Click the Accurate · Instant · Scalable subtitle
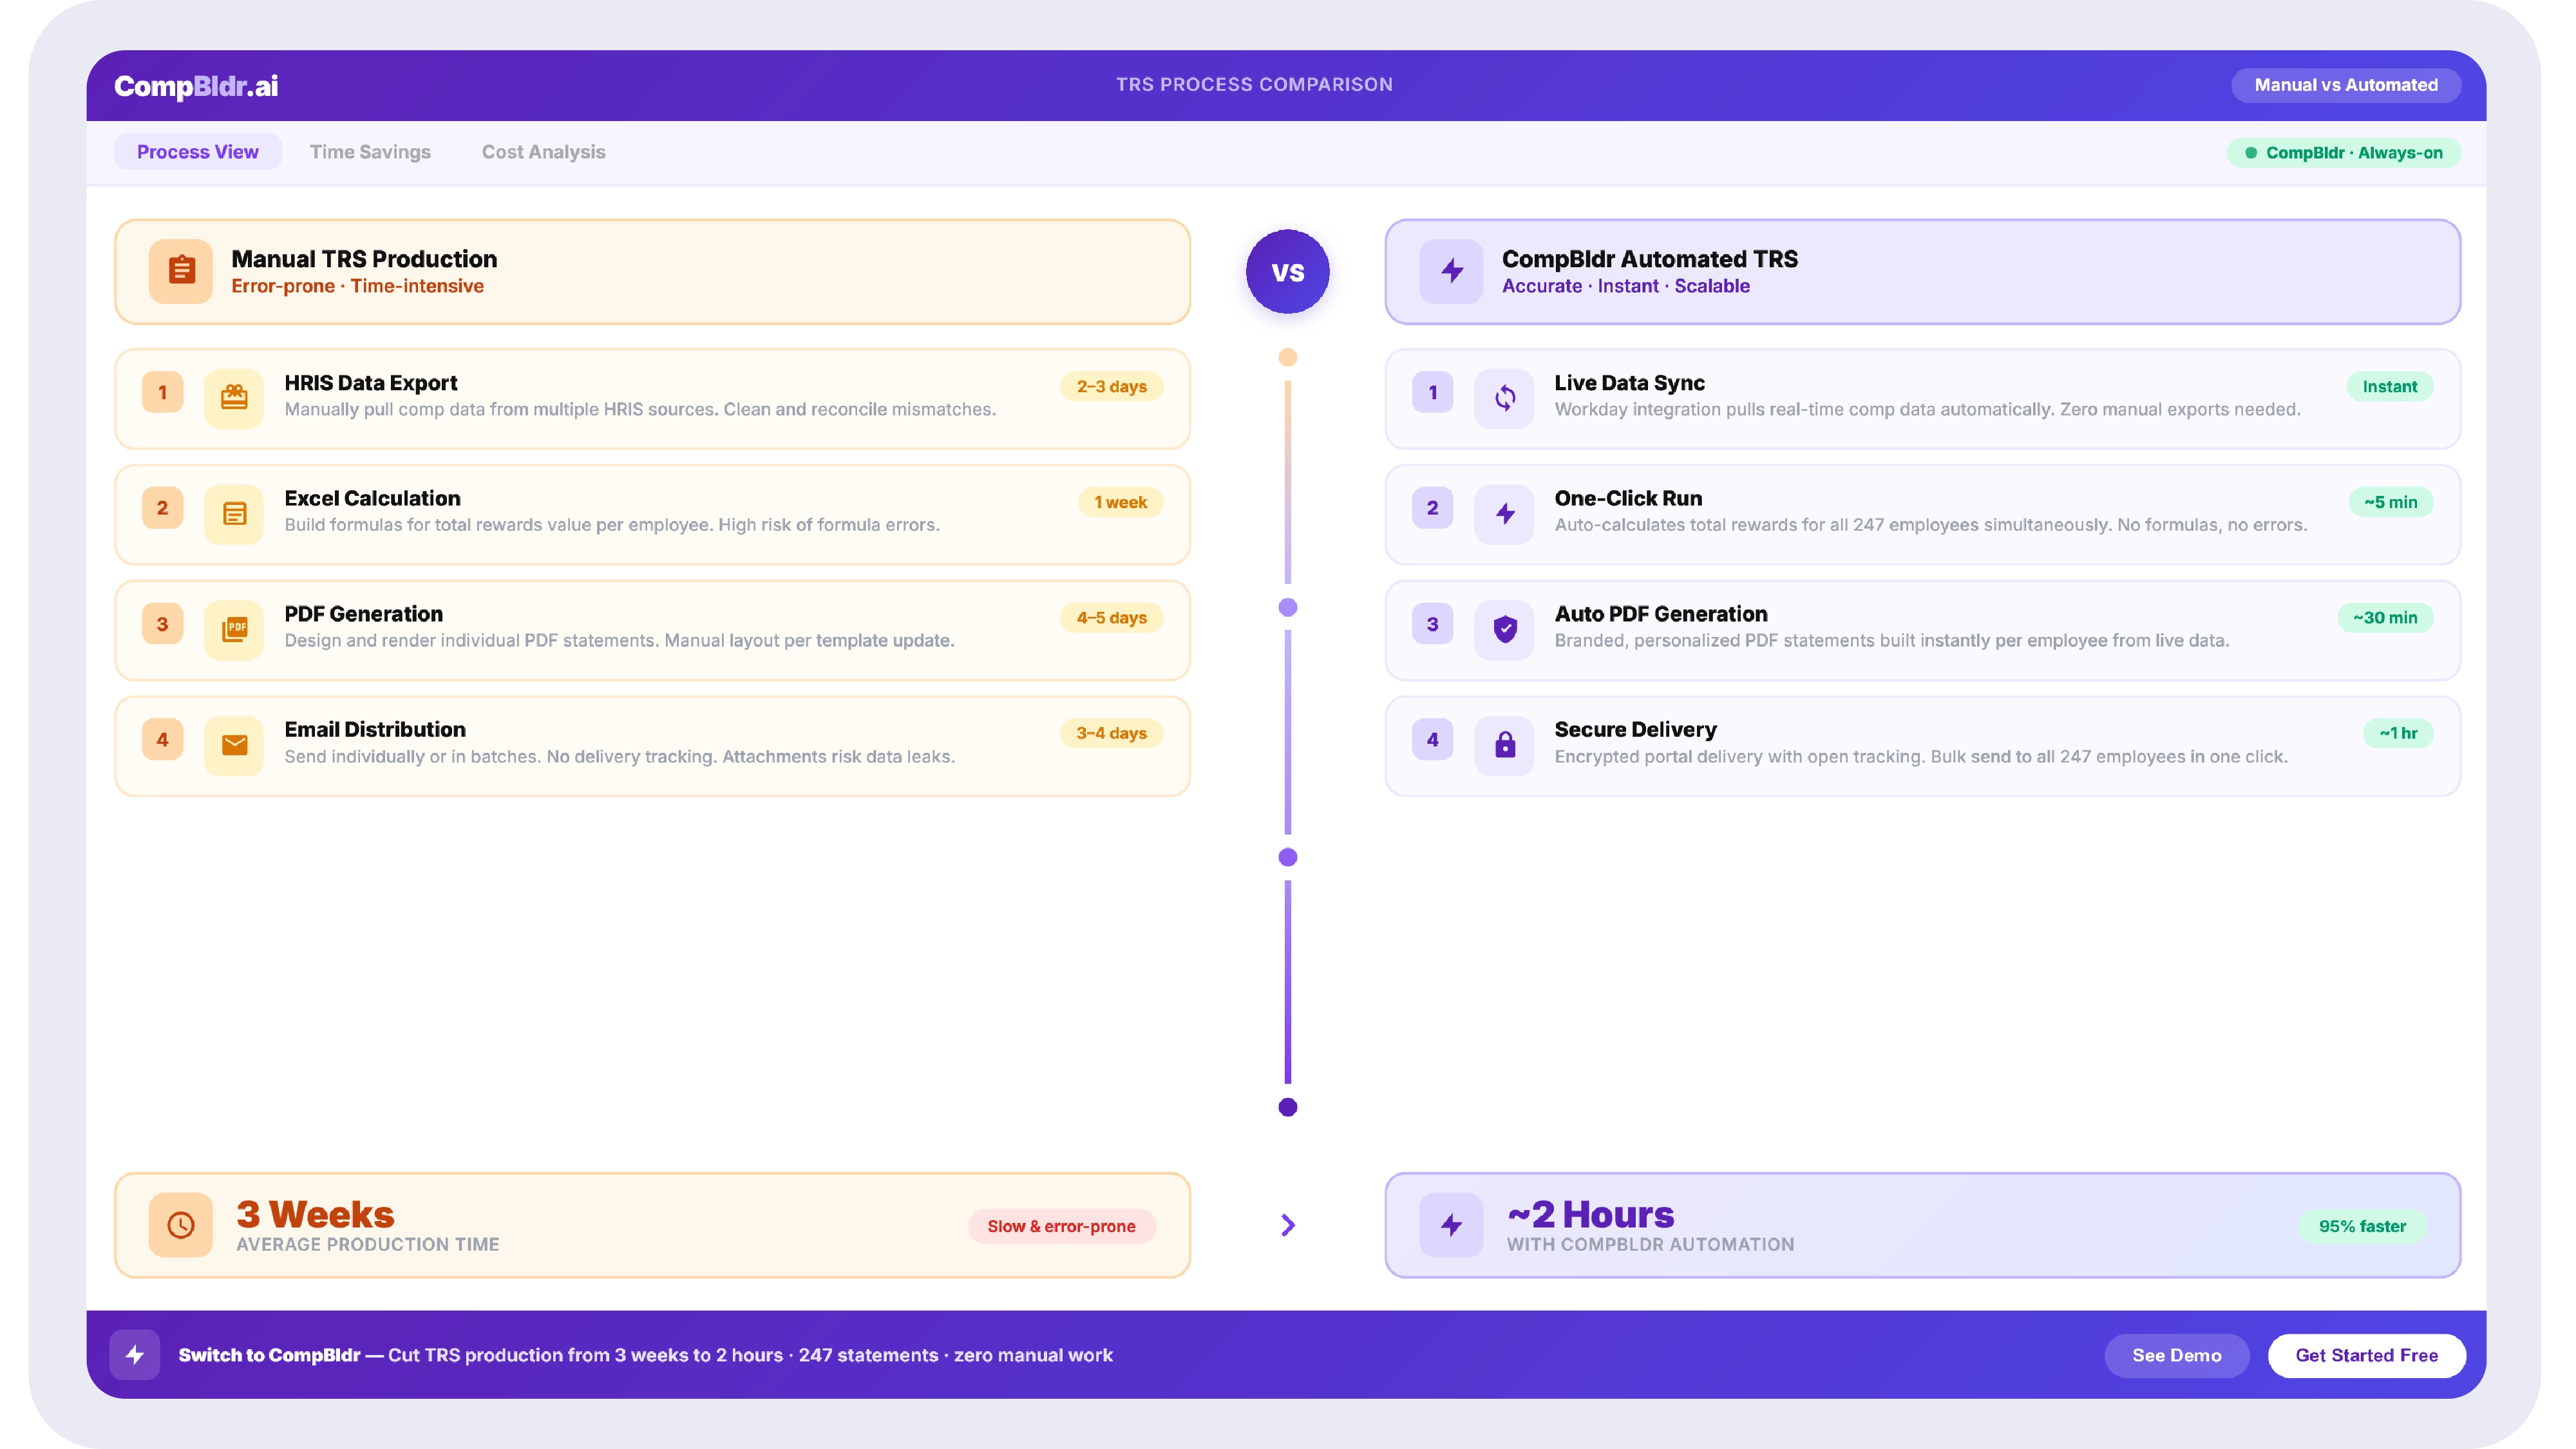2576x1449 pixels. 1625,286
